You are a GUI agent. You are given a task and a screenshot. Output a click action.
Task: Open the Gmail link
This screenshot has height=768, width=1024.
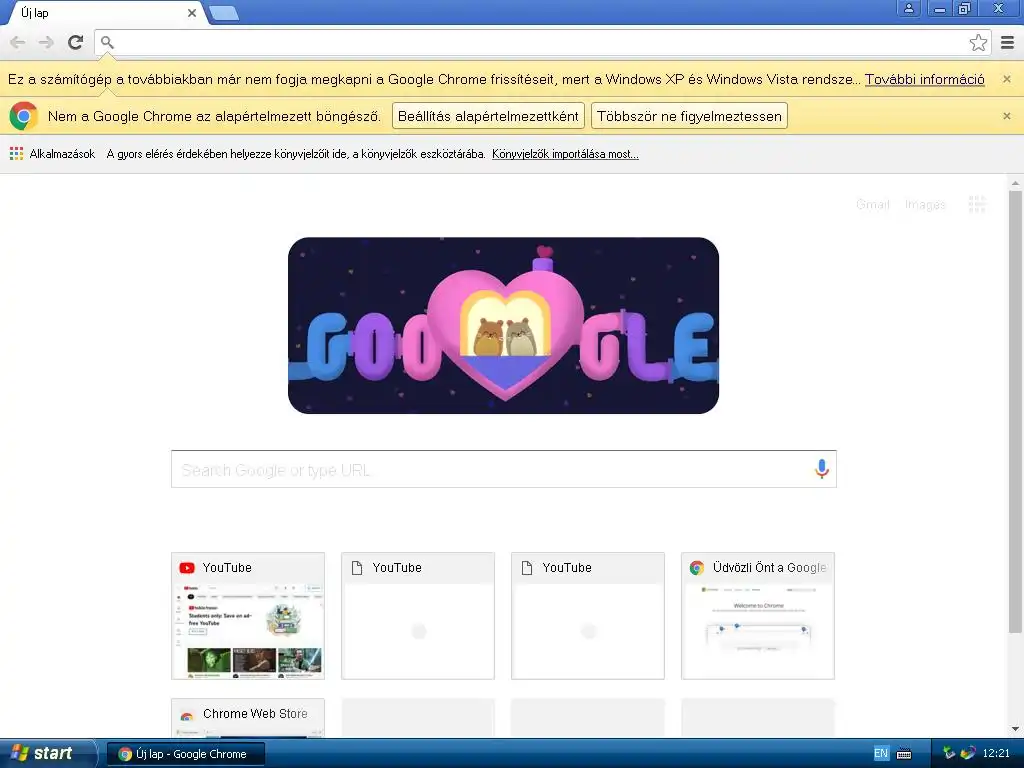pos(872,205)
